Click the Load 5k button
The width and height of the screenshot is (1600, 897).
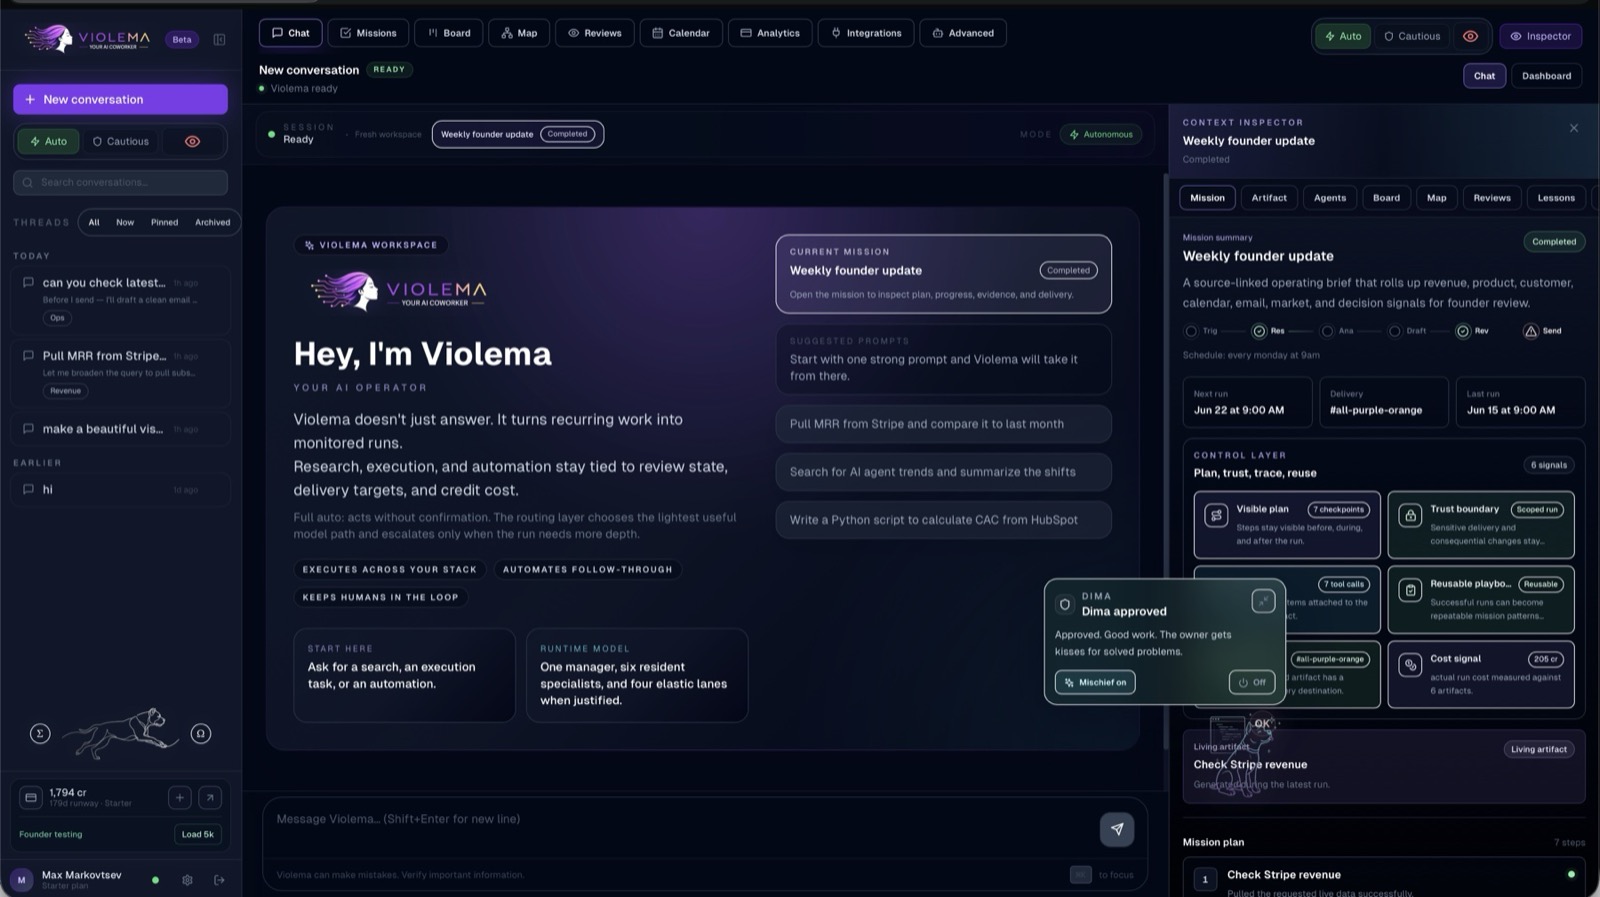tap(197, 835)
